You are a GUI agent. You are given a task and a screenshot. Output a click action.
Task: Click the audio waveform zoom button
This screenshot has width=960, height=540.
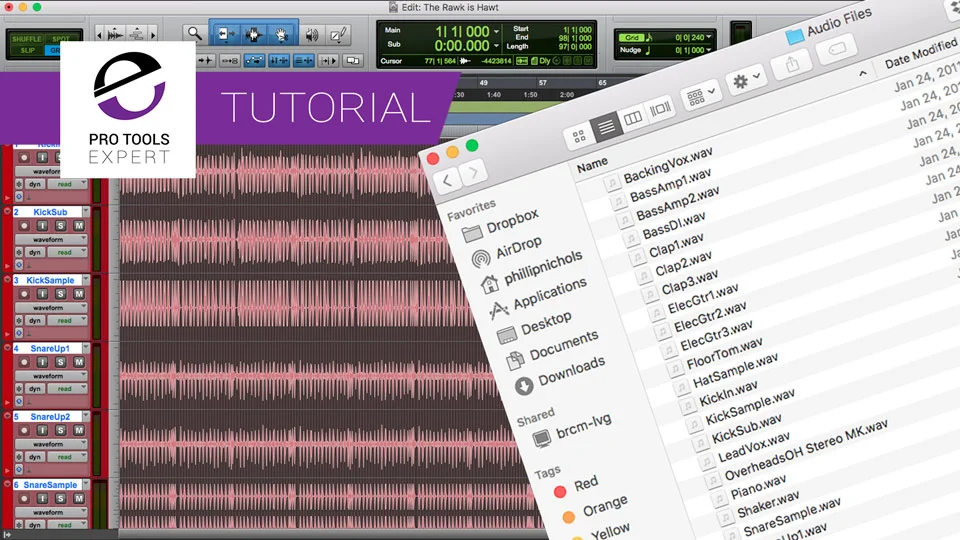point(115,34)
